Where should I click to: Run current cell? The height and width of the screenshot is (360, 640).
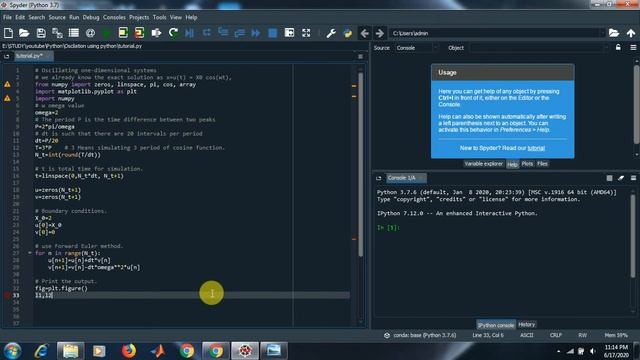click(x=123, y=33)
